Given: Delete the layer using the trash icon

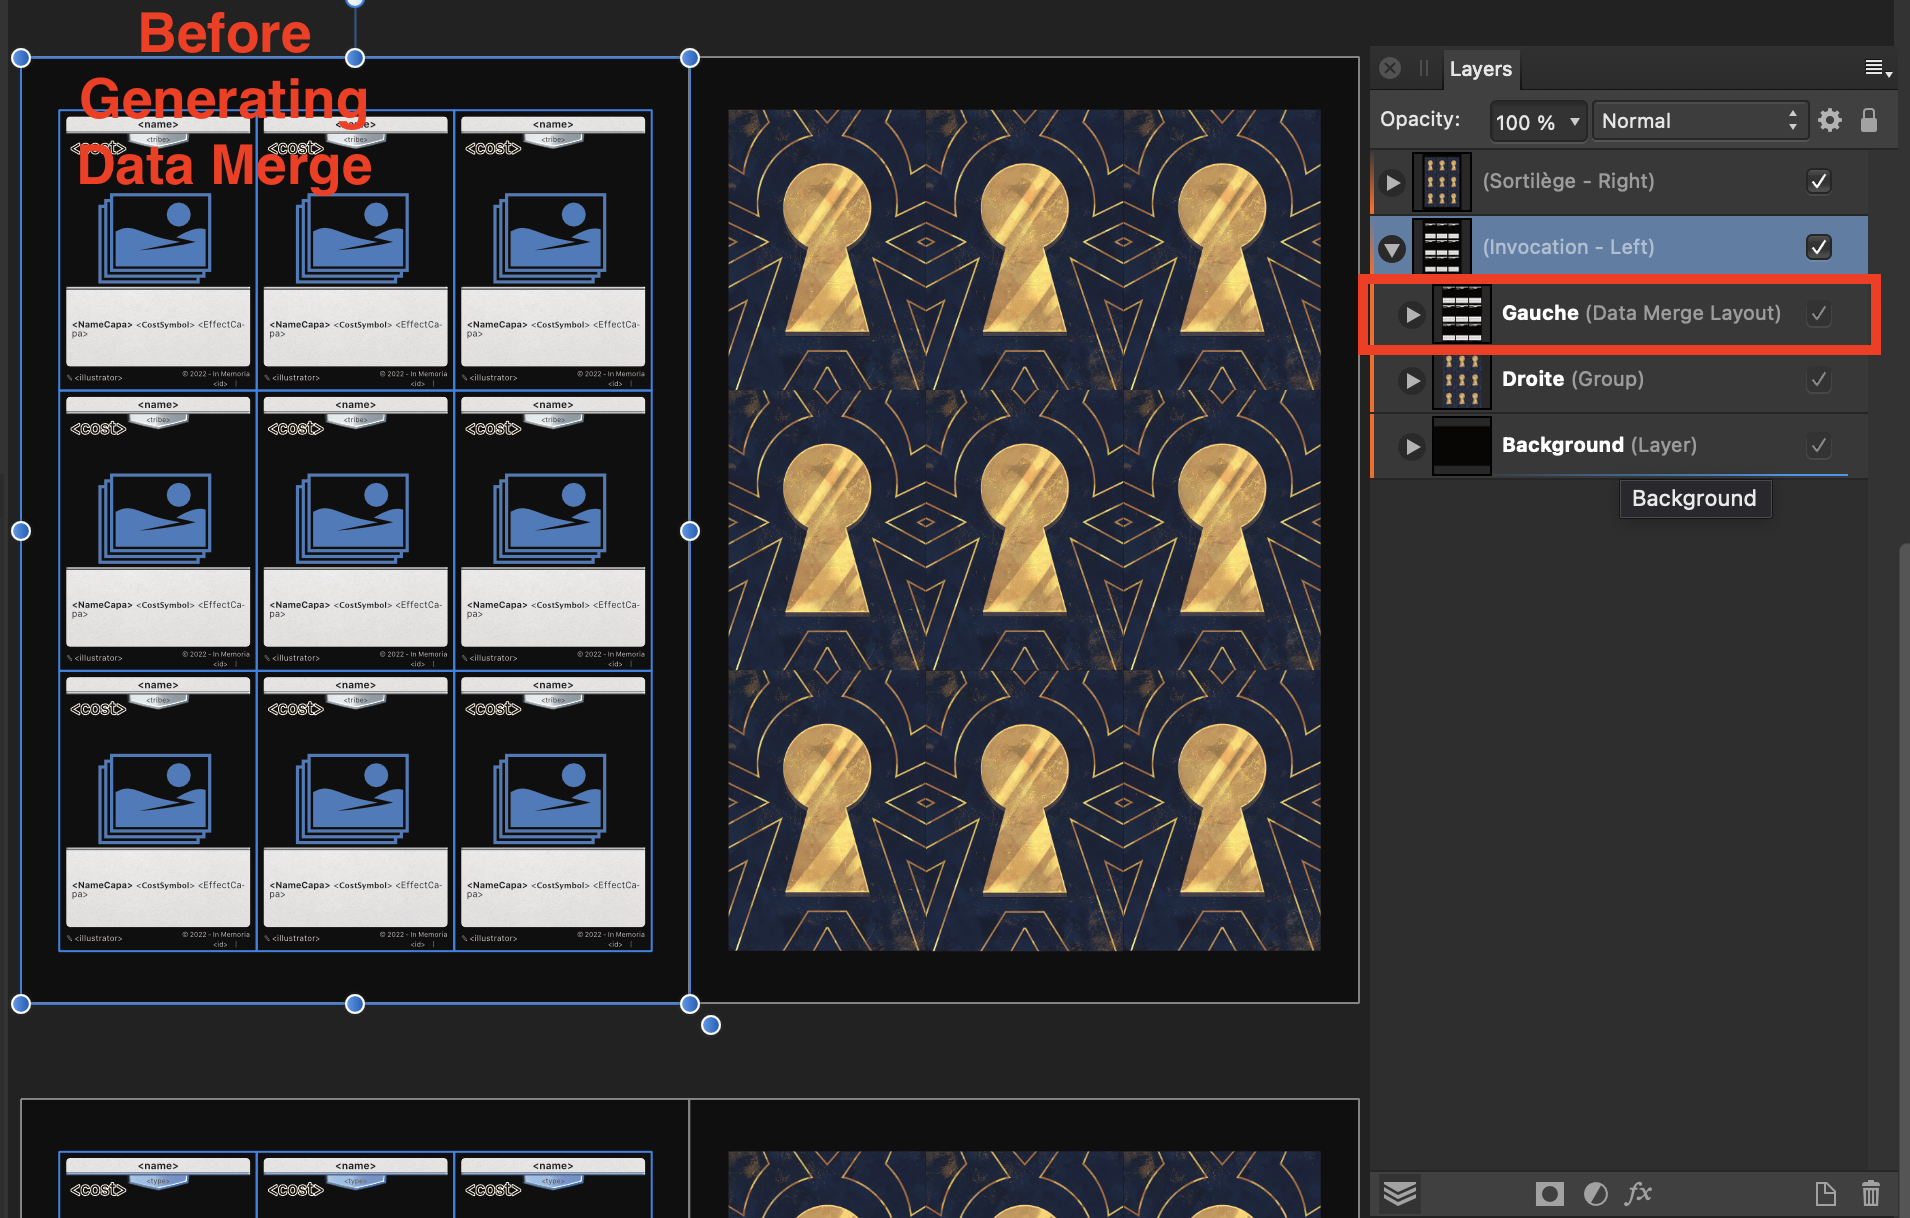Looking at the screenshot, I should pos(1870,1193).
